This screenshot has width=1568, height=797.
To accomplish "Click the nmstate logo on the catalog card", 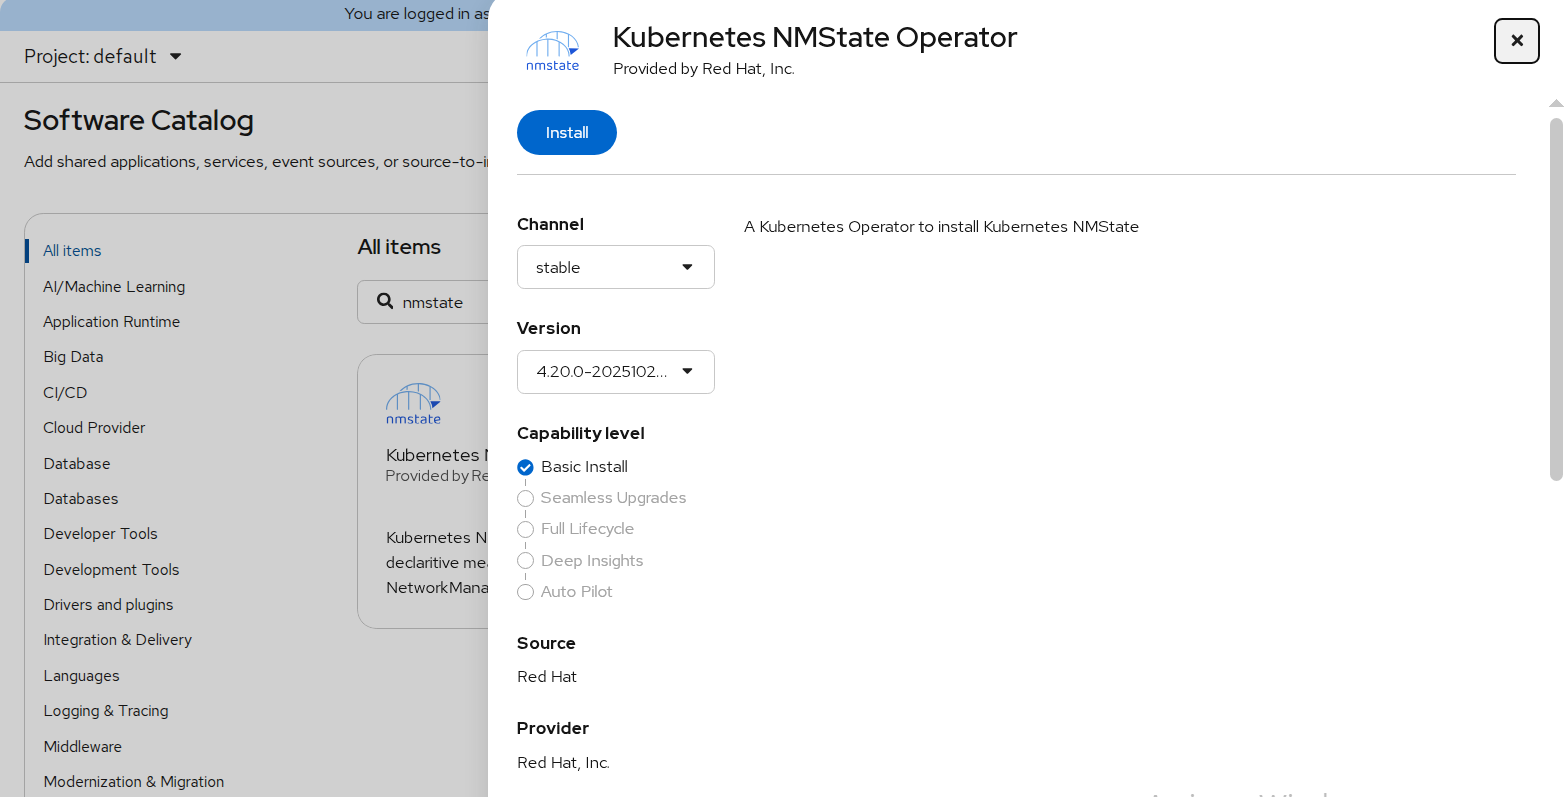I will [x=413, y=404].
